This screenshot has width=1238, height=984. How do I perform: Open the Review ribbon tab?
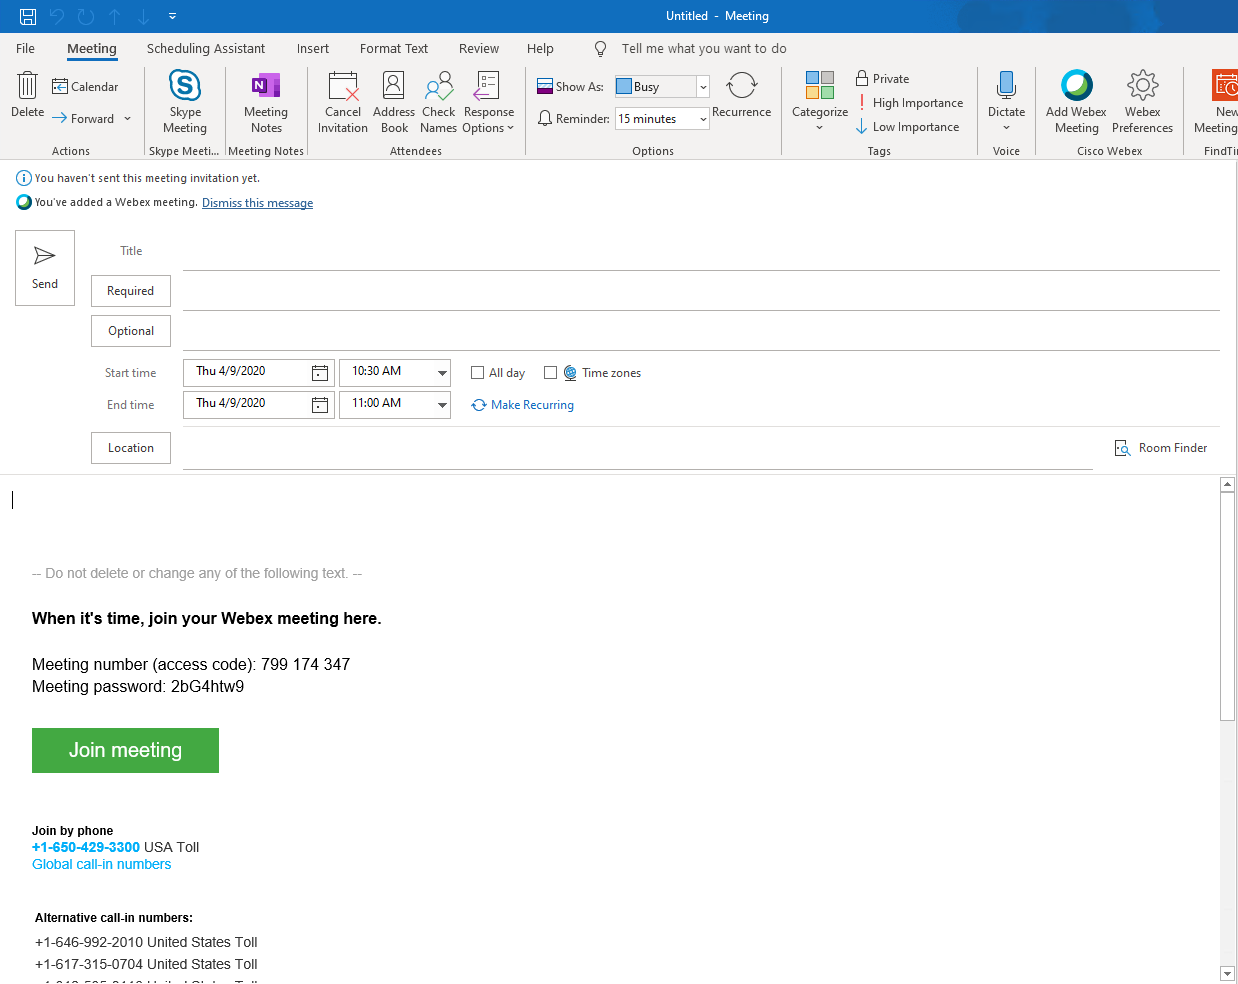point(479,49)
